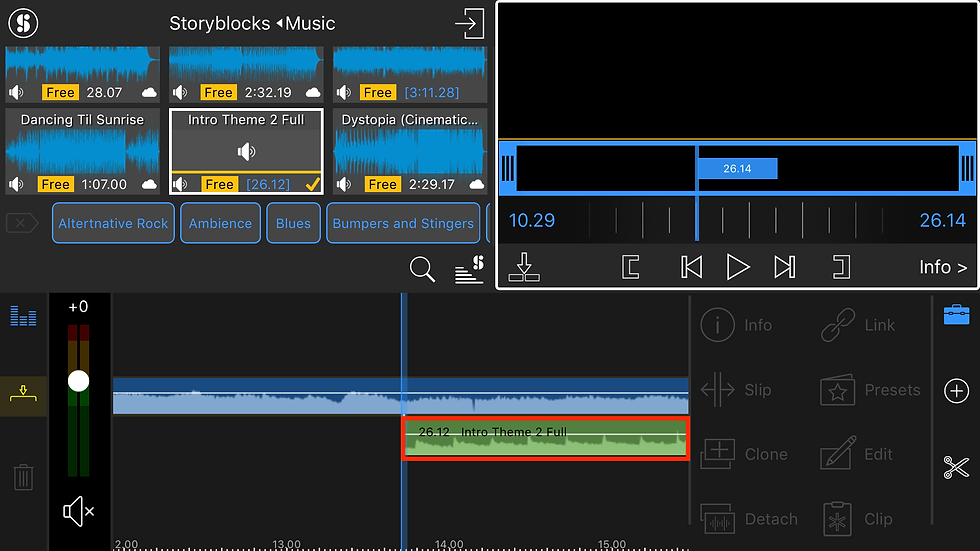Clear the genre filter tag icon

pyautogui.click(x=22, y=223)
